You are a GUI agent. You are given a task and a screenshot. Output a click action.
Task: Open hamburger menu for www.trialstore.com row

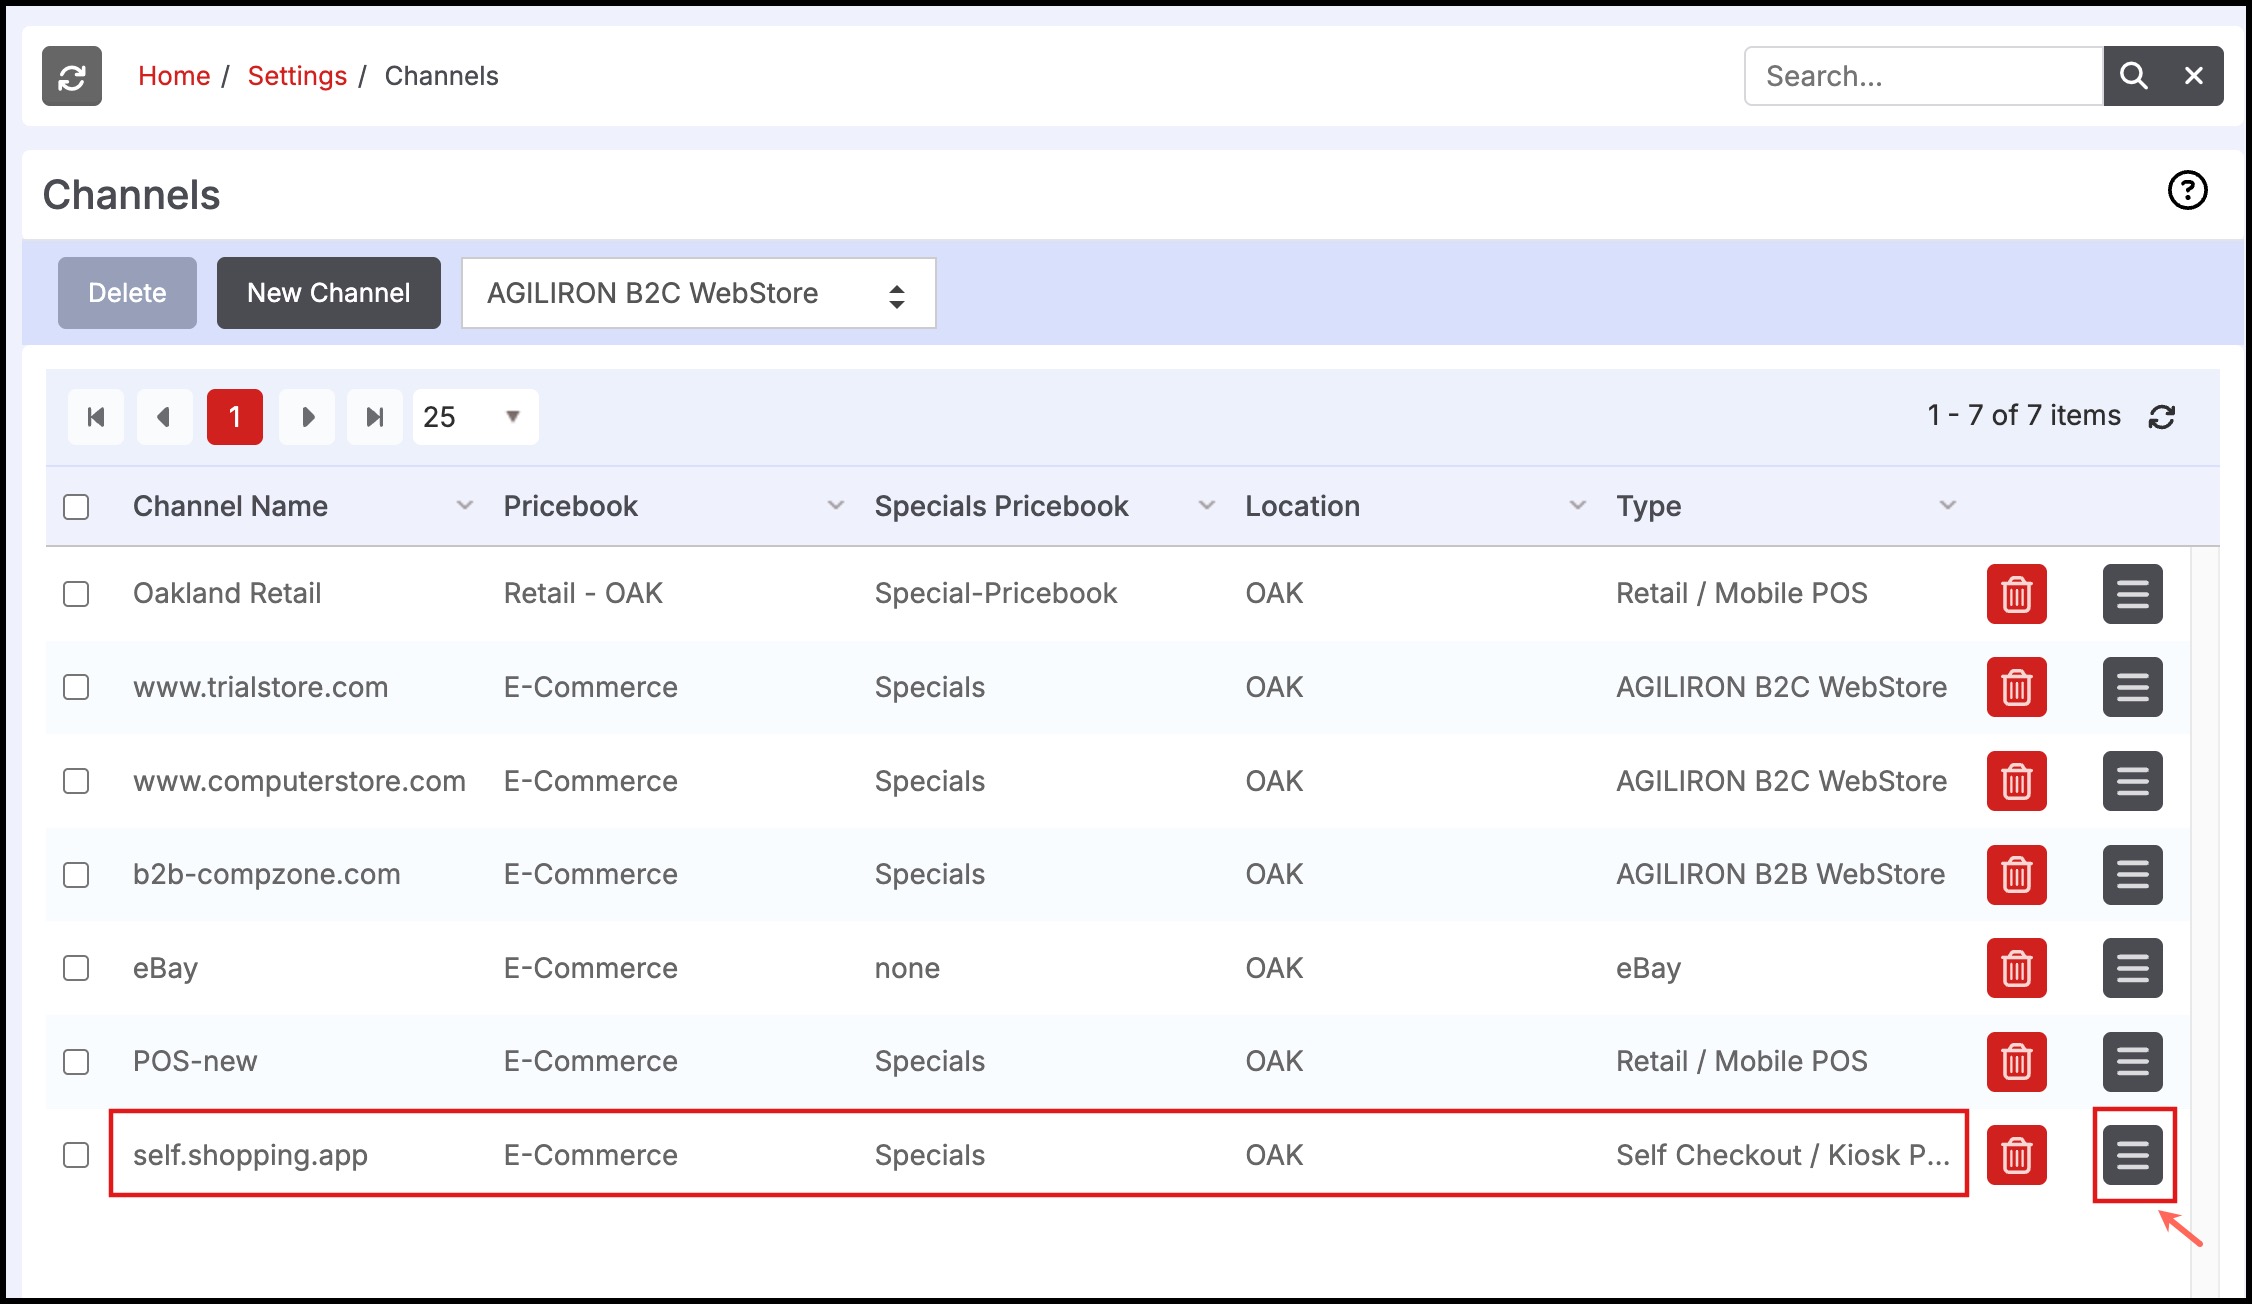(2132, 687)
